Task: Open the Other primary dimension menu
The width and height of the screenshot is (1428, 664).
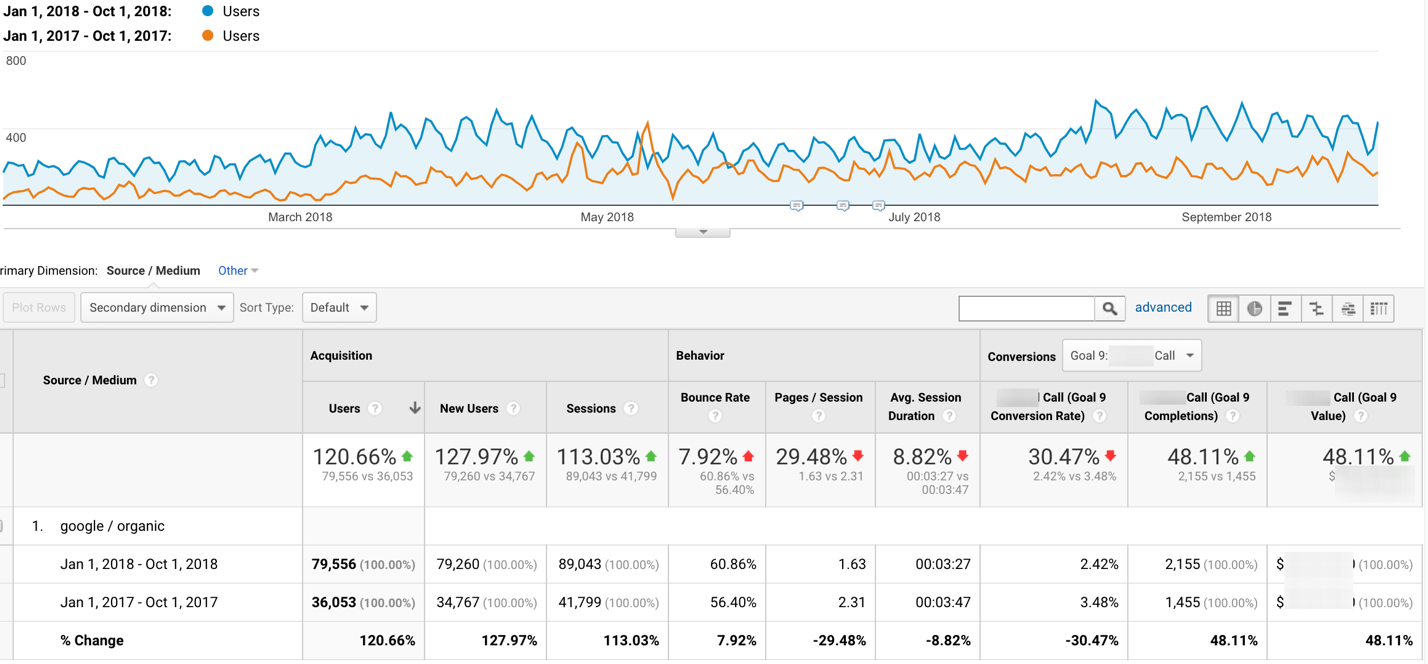Action: coord(238,271)
